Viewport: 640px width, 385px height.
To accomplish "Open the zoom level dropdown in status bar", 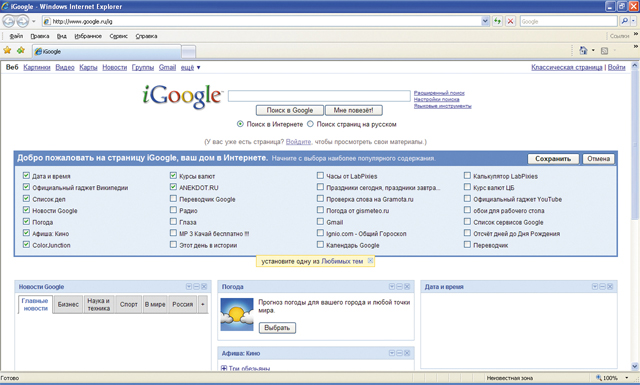I will pyautogui.click(x=627, y=378).
